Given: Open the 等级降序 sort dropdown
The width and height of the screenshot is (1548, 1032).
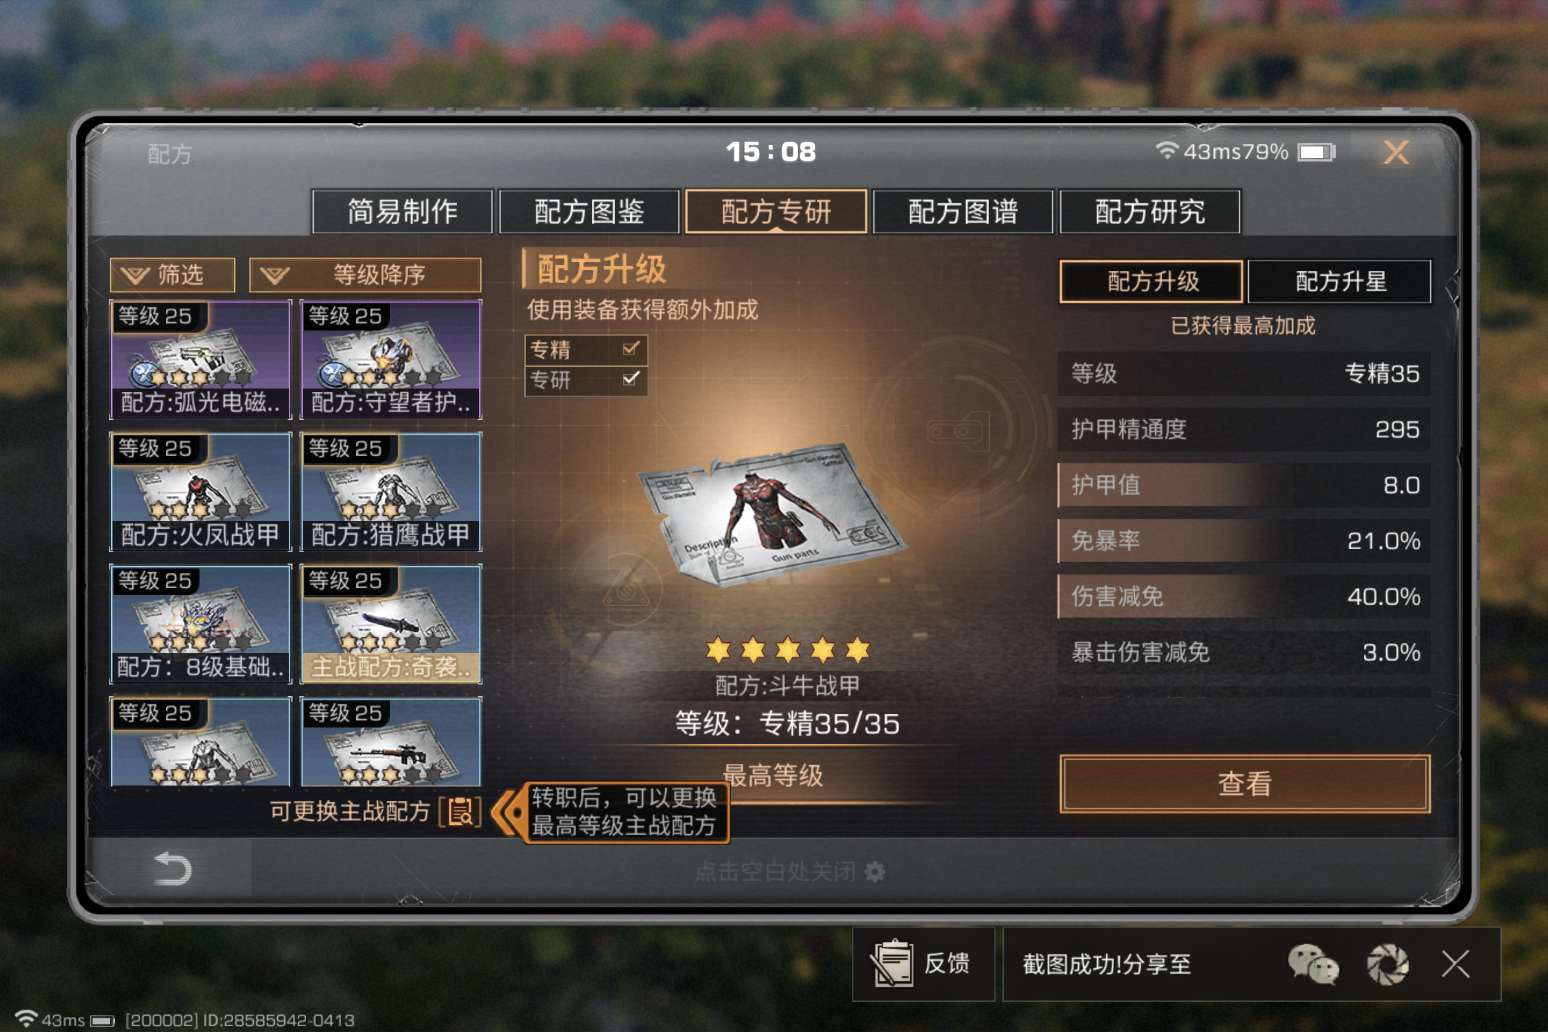Looking at the screenshot, I should (365, 275).
